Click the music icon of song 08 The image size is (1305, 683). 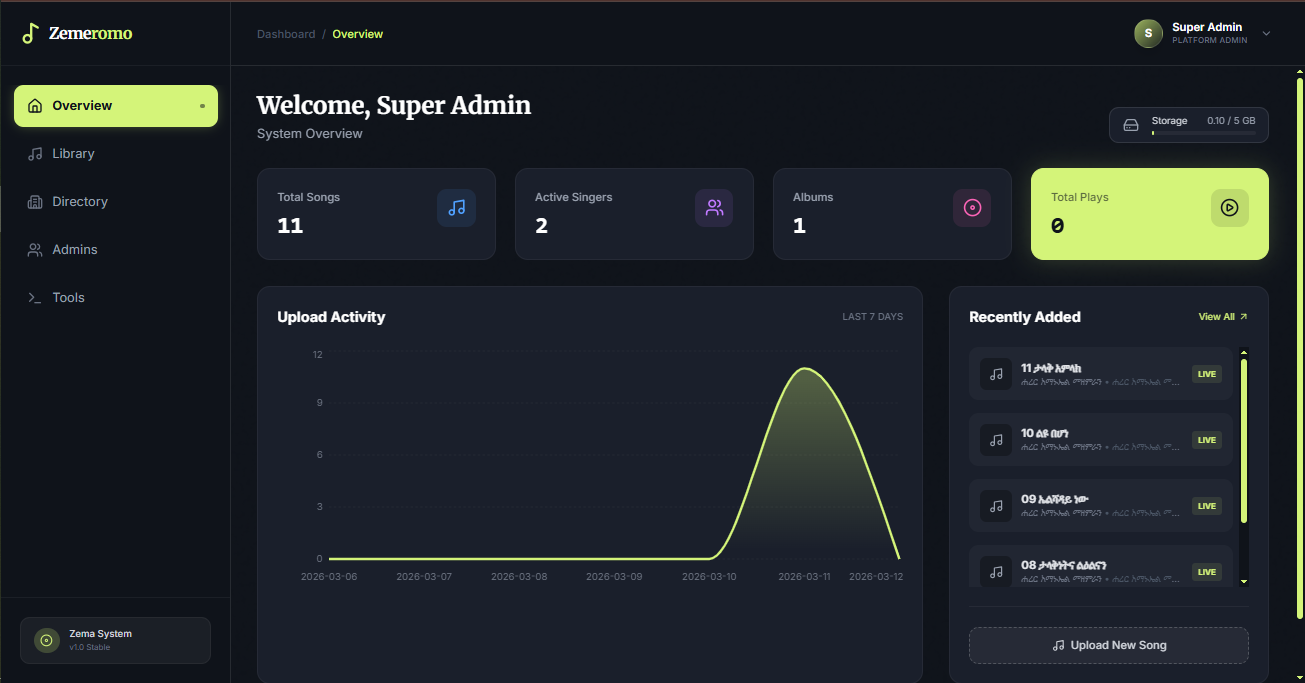[996, 572]
